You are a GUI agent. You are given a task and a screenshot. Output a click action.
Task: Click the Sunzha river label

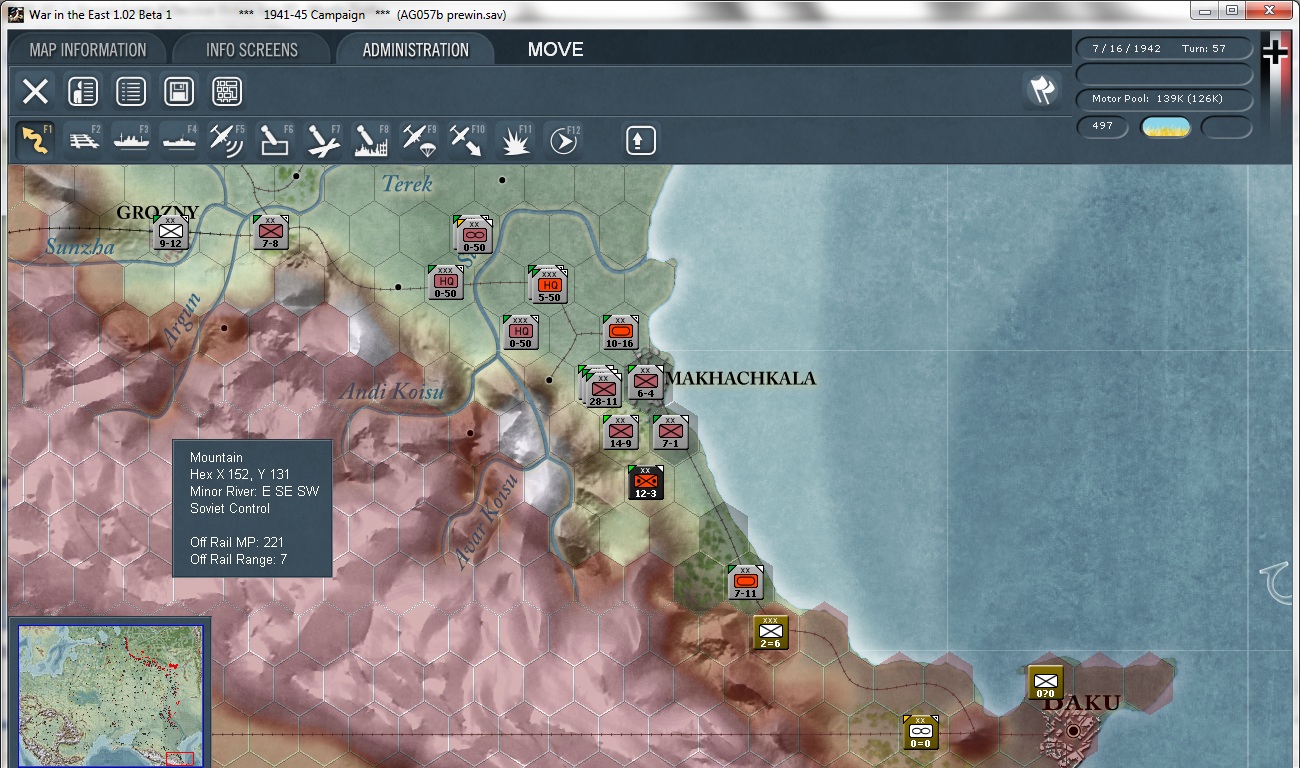80,247
